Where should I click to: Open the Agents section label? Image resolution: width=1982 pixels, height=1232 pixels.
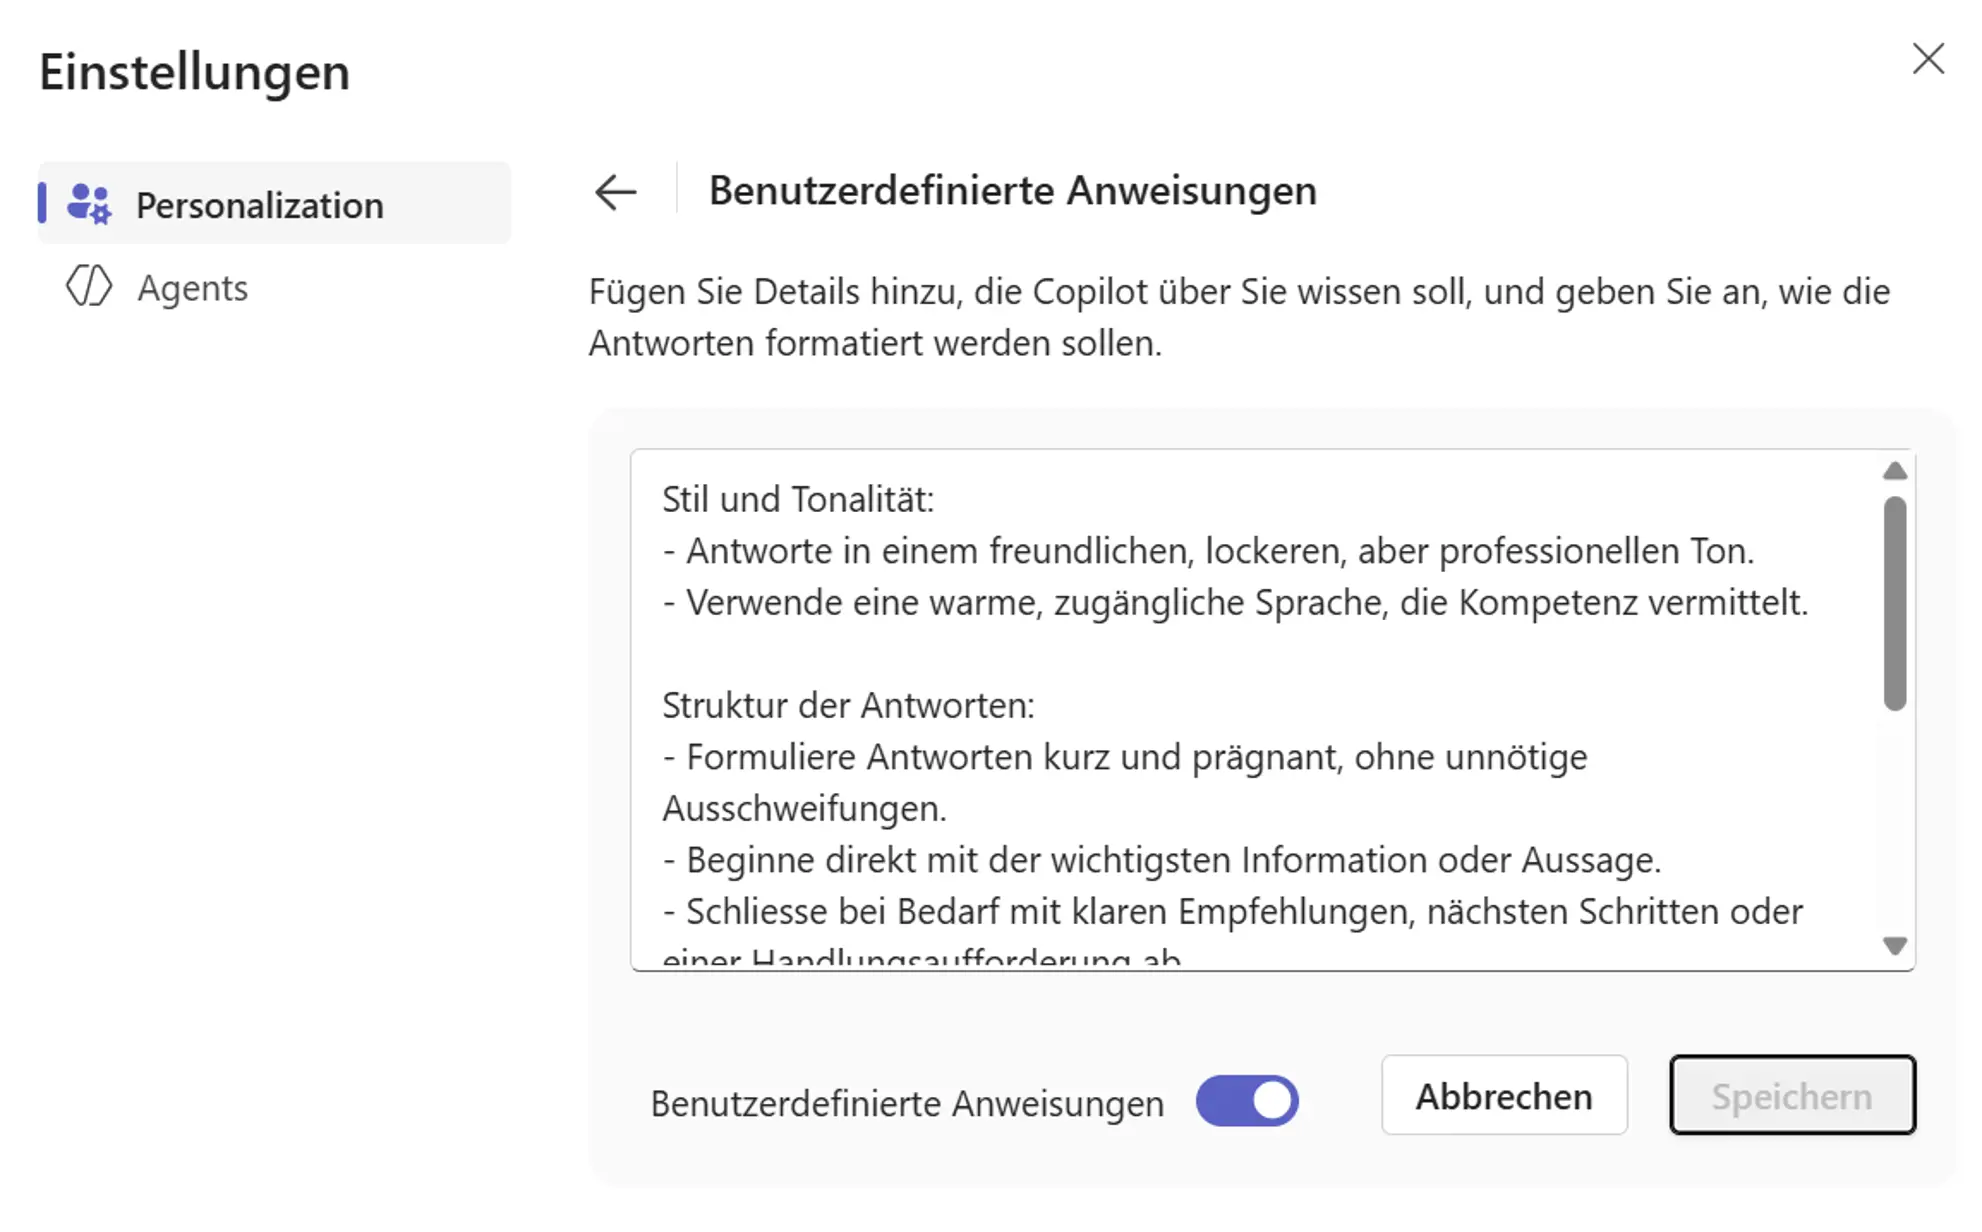192,288
